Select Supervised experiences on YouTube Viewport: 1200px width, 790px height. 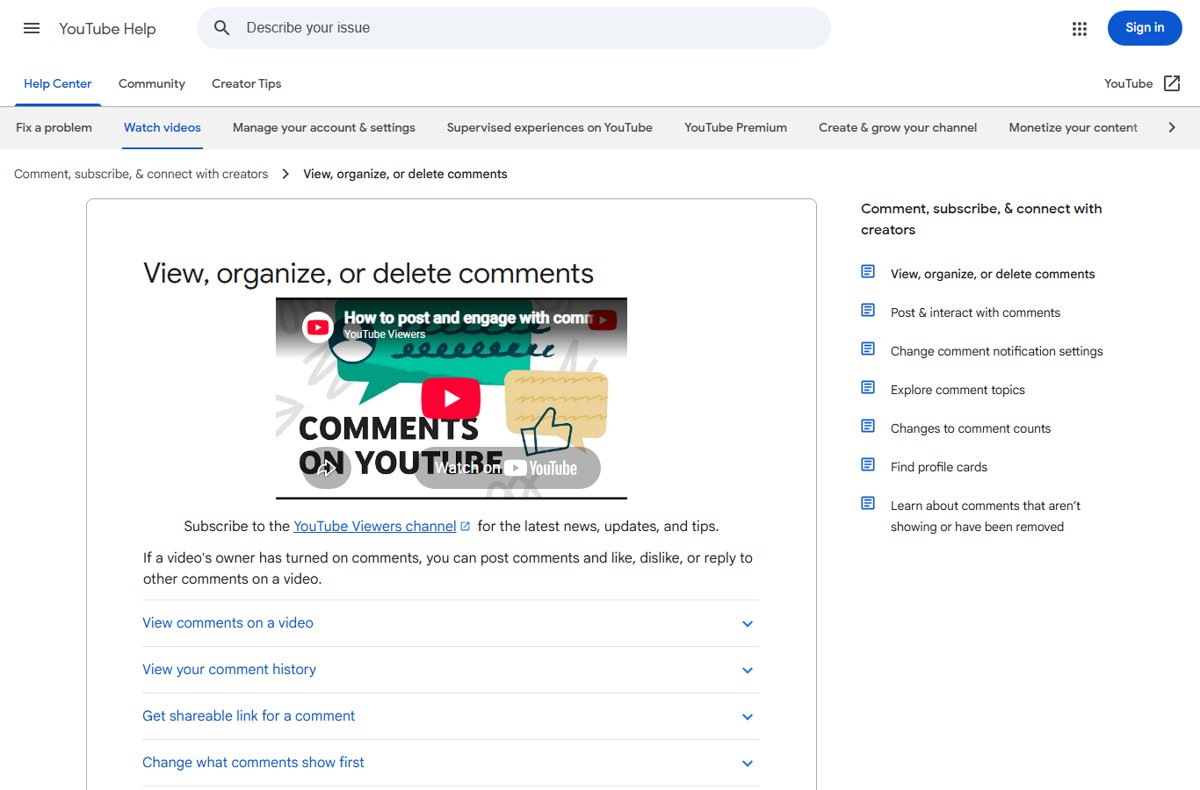pos(549,128)
